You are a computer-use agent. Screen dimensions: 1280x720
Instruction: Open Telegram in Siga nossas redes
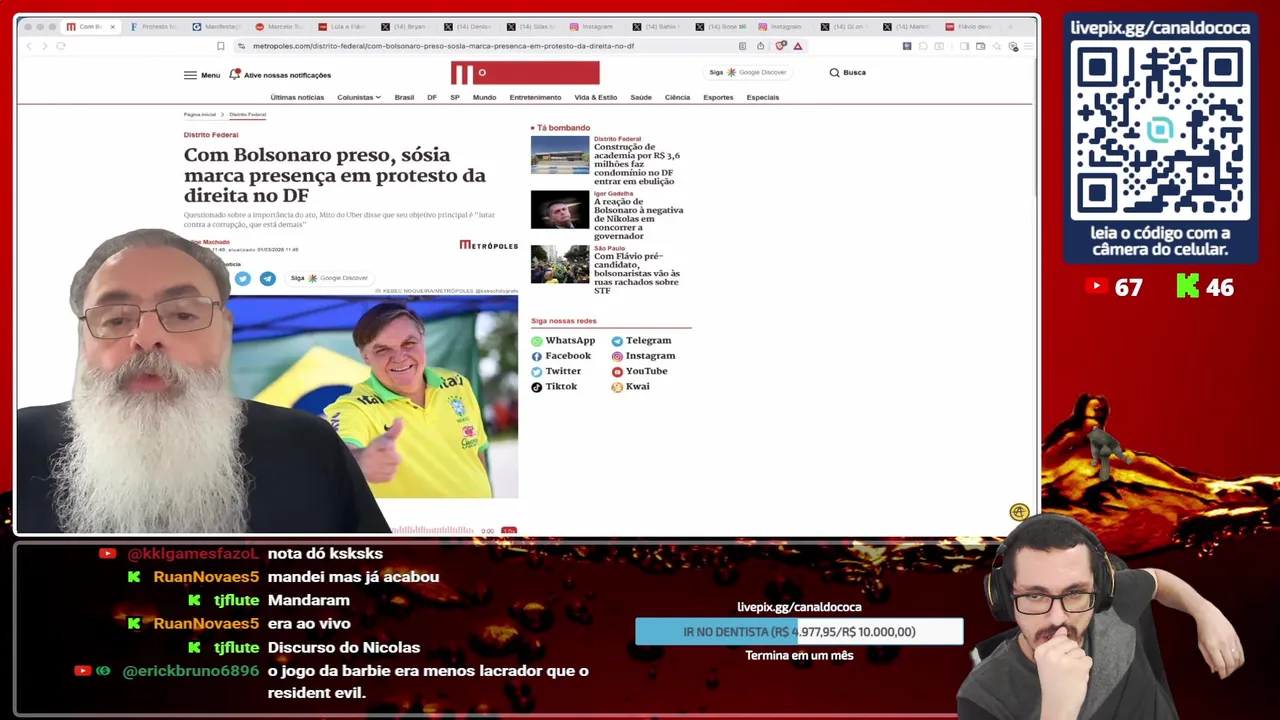coord(641,341)
